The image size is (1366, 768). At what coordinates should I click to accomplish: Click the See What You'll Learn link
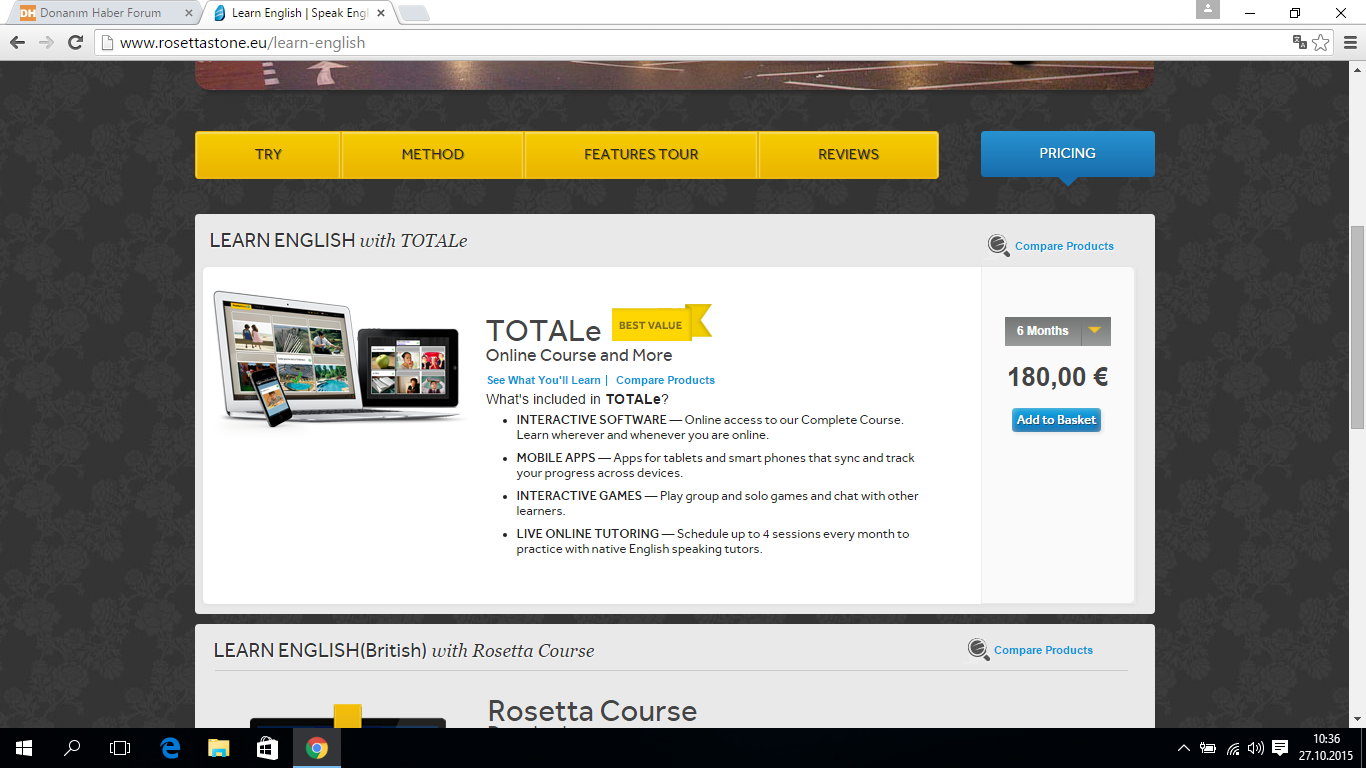point(544,380)
